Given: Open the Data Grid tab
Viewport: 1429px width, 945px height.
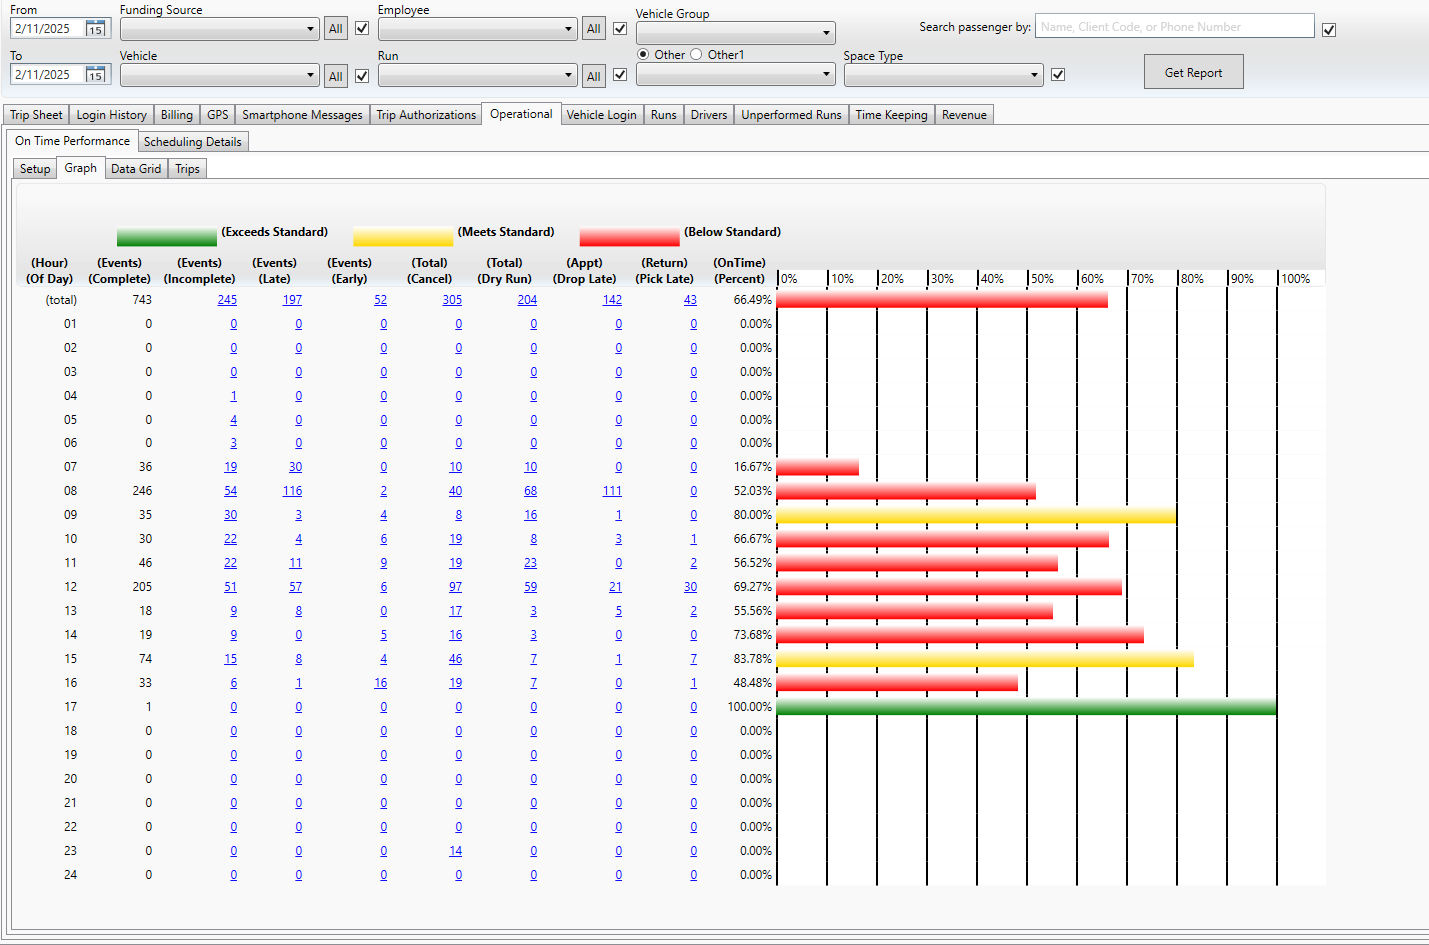Looking at the screenshot, I should click(x=136, y=168).
